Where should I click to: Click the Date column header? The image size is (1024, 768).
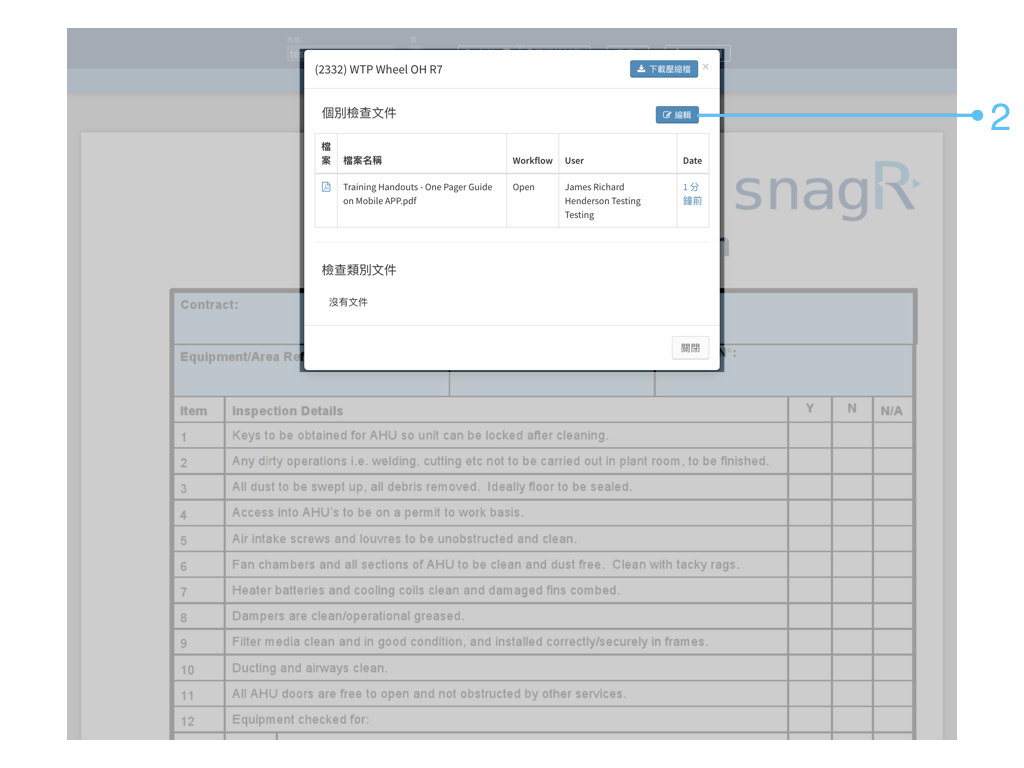[x=692, y=161]
